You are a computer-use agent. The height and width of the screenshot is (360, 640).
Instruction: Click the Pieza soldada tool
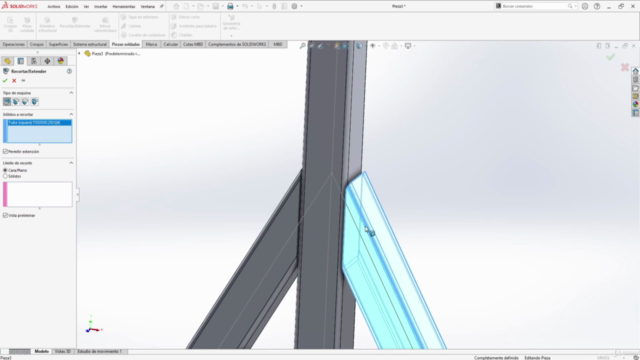coord(27,25)
